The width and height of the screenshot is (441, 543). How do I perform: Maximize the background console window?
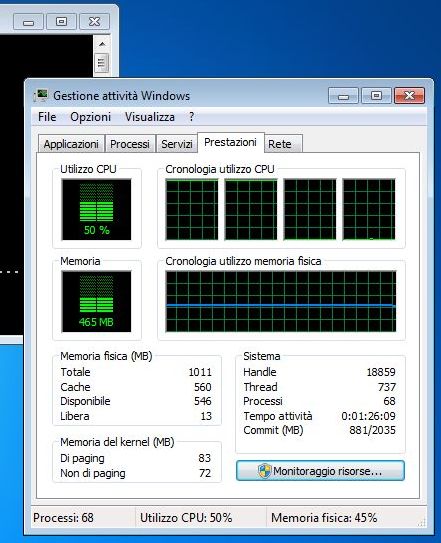coord(61,22)
